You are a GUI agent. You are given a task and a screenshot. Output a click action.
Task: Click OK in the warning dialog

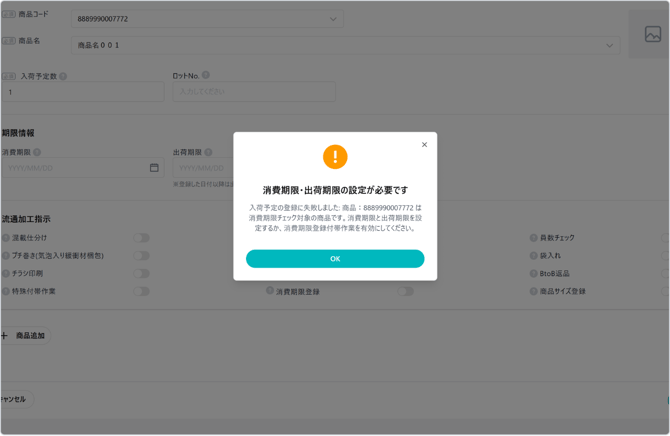tap(335, 259)
